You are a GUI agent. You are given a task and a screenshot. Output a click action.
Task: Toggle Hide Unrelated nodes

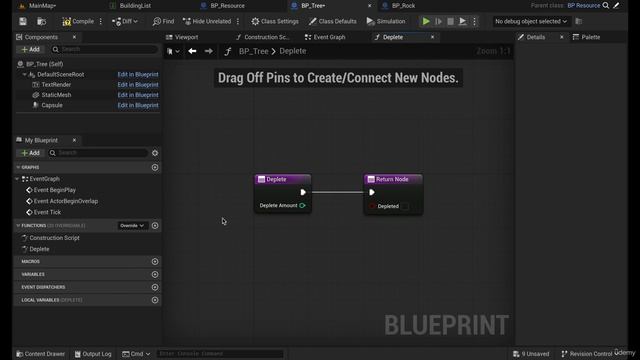pyautogui.click(x=207, y=21)
